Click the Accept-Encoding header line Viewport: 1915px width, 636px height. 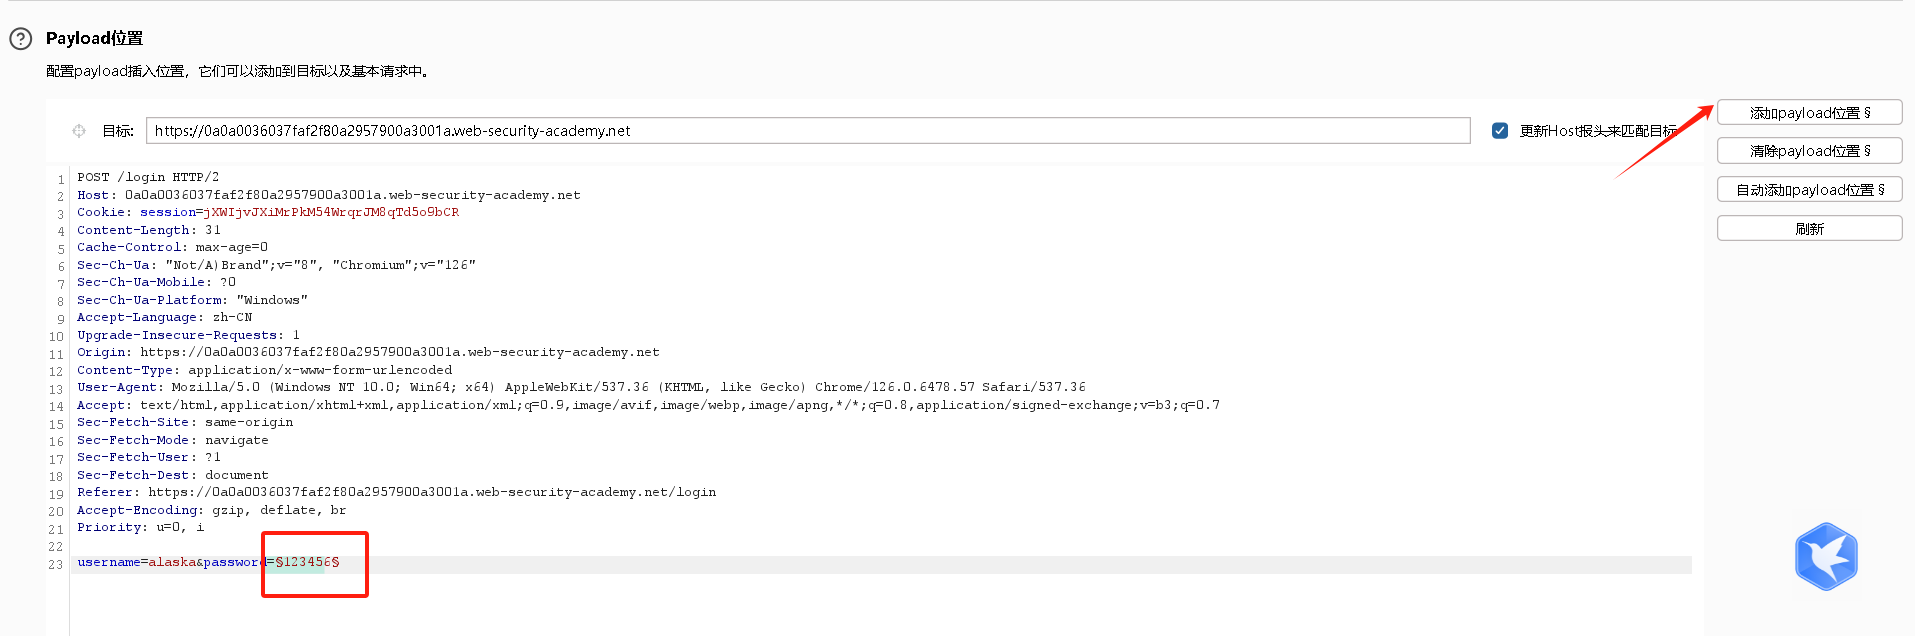212,510
